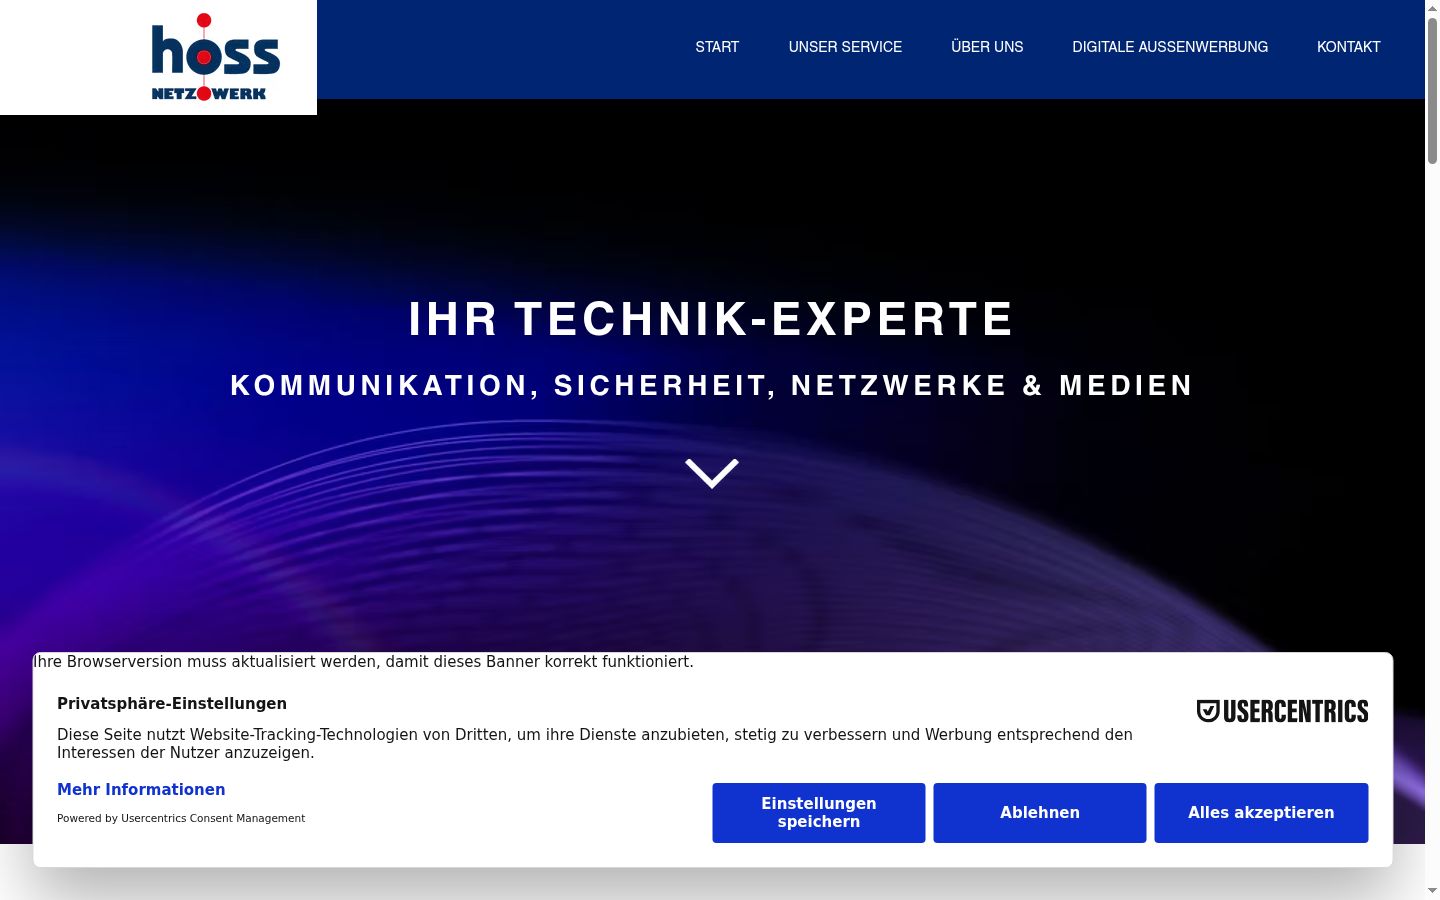Click the scroll-down chevron arrow
Image resolution: width=1440 pixels, height=900 pixels.
coord(712,474)
